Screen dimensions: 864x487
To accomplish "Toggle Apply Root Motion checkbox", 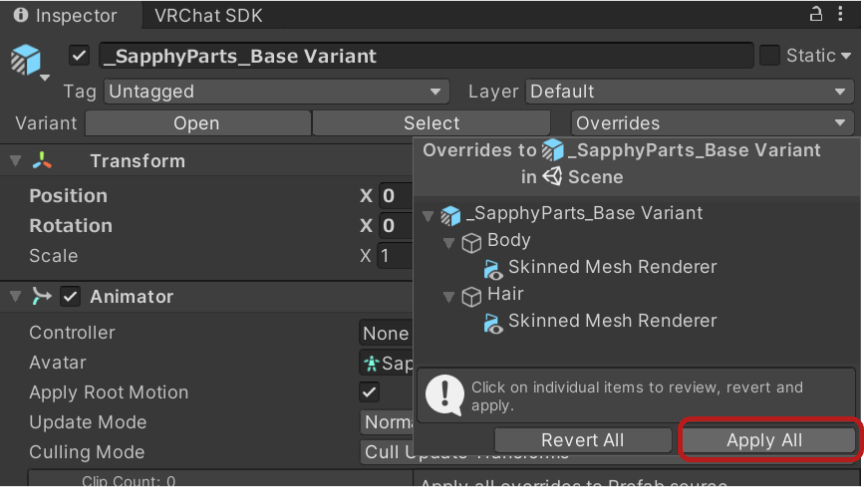I will [x=369, y=392].
